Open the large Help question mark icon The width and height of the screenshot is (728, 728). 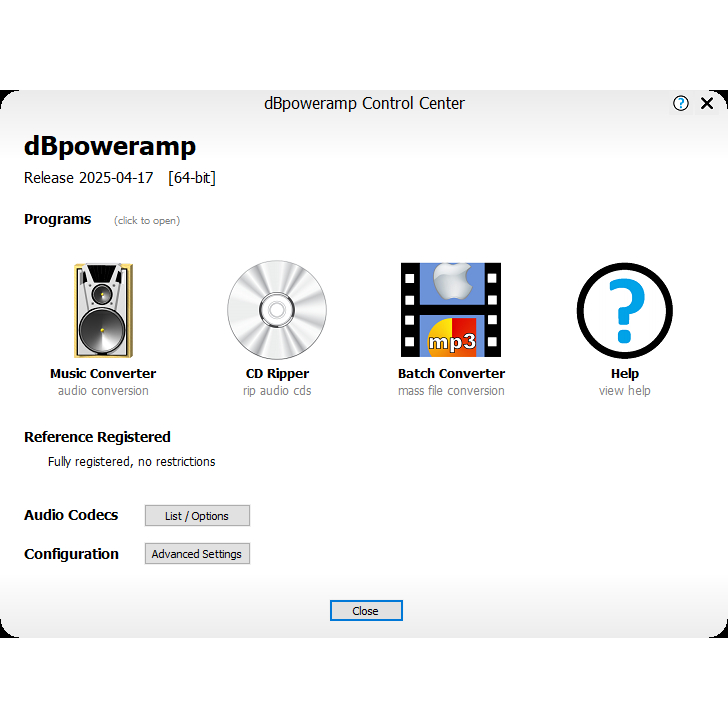point(624,310)
